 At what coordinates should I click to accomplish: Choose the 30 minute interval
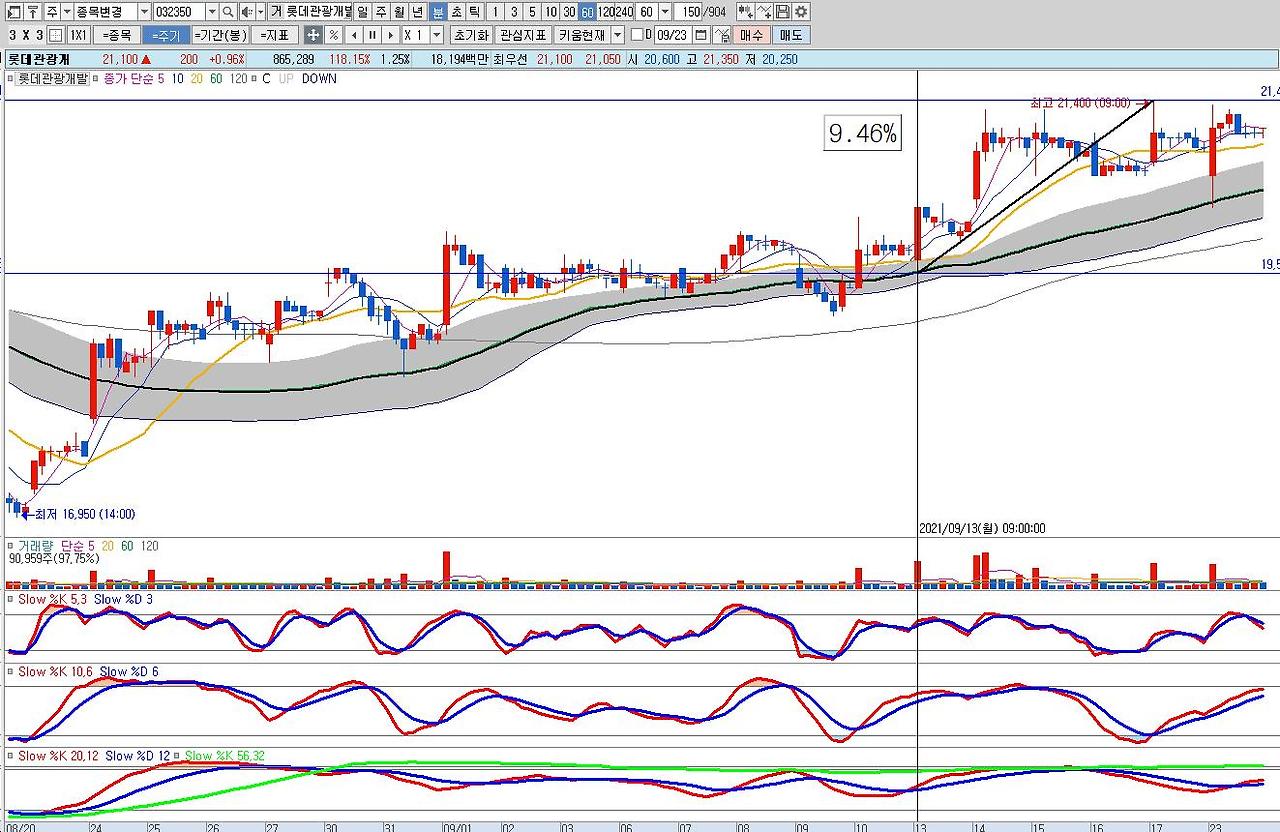pyautogui.click(x=569, y=12)
